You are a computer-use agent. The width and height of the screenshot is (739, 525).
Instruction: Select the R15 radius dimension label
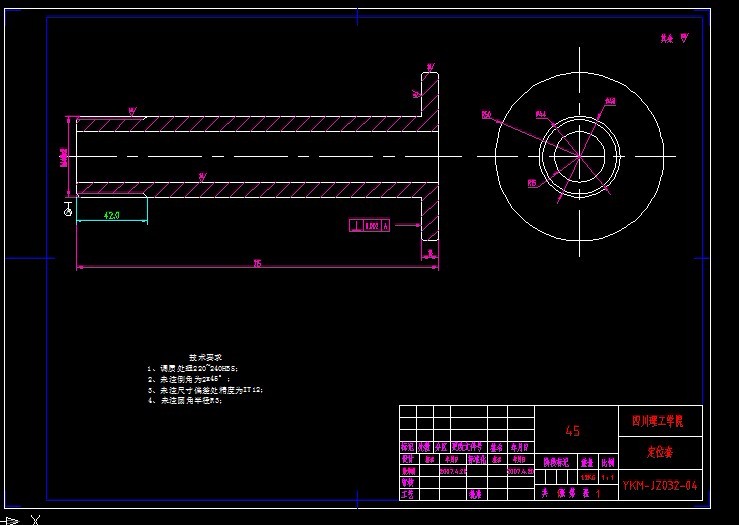(532, 183)
